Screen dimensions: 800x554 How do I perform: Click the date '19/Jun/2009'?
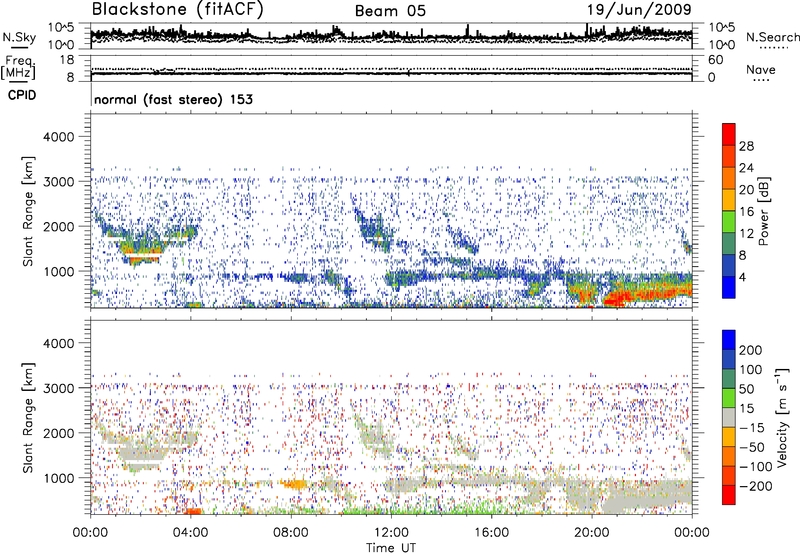639,9
